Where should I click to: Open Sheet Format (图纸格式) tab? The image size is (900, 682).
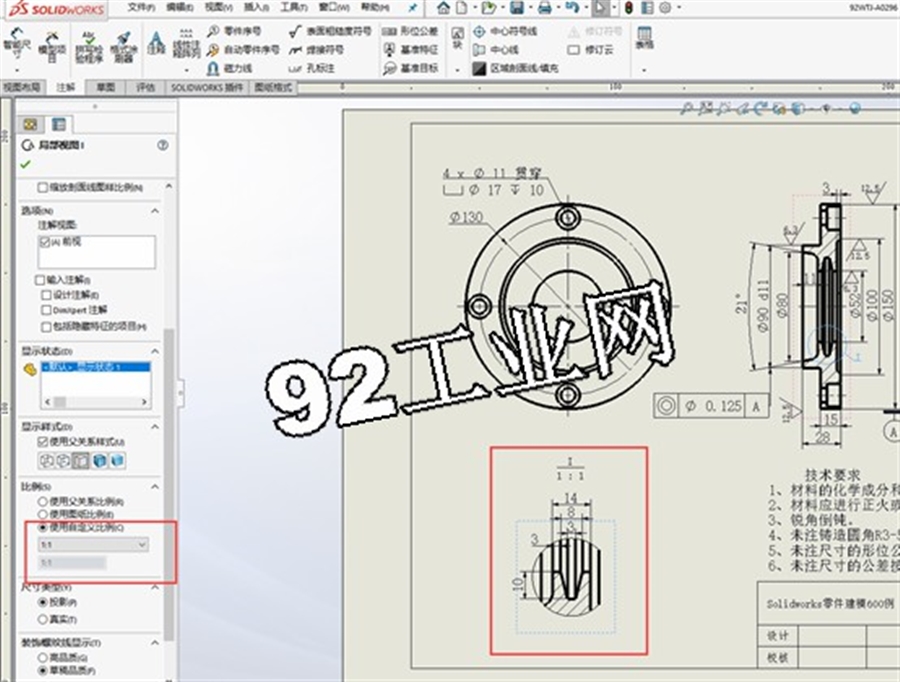[273, 87]
